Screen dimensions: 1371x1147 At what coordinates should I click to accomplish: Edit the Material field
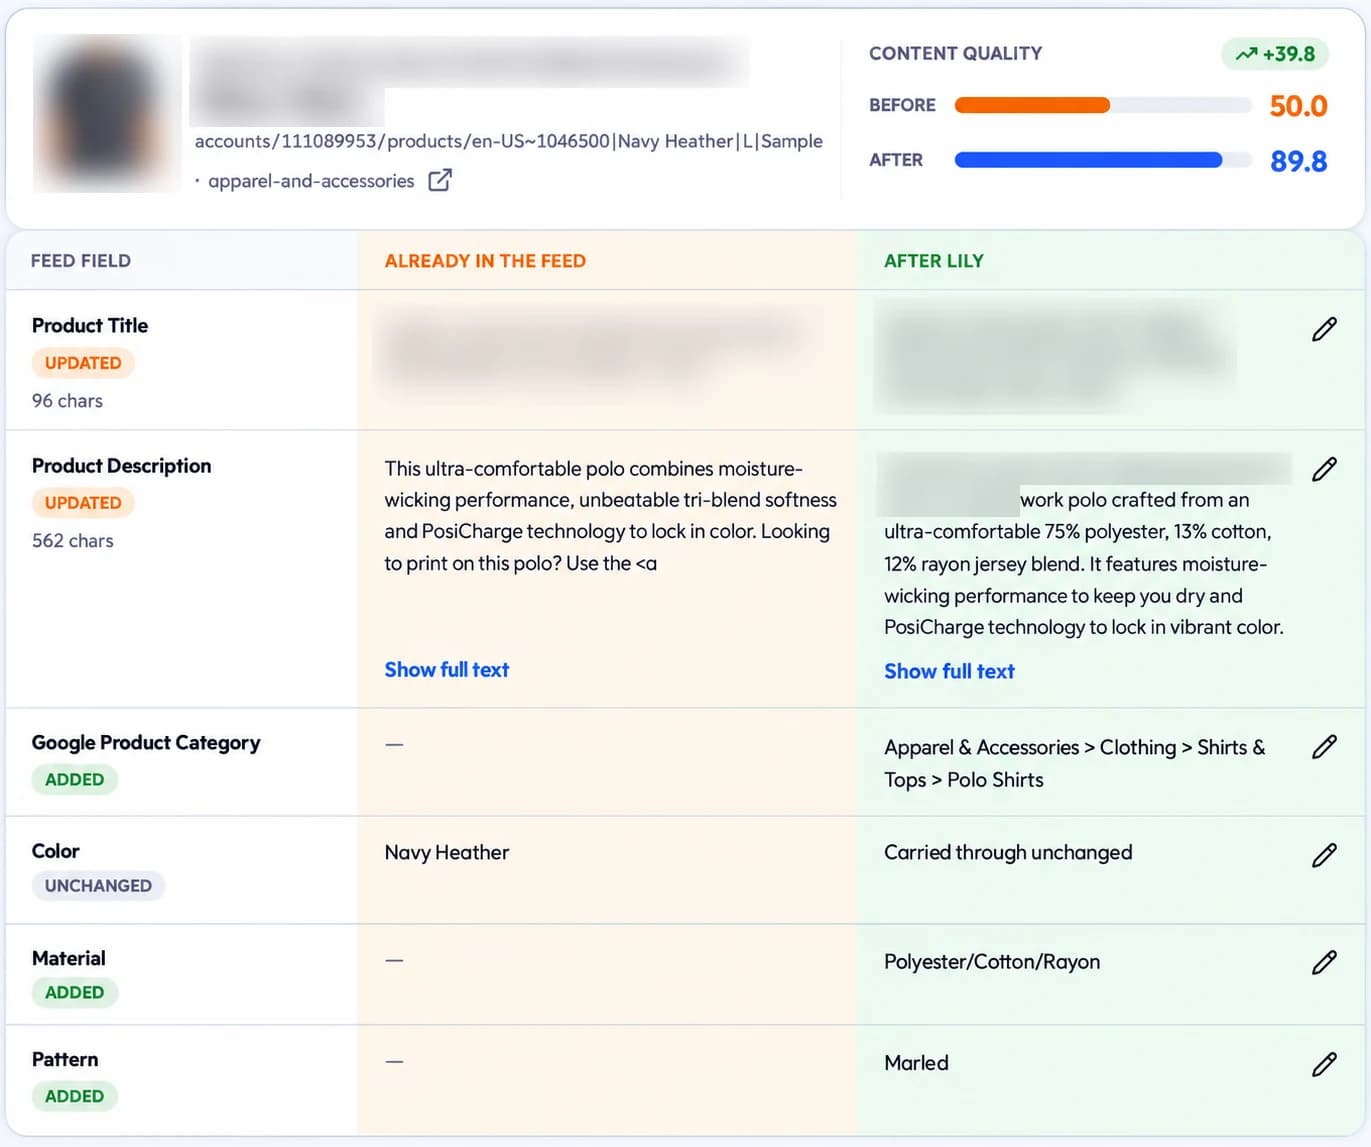pyautogui.click(x=1324, y=962)
